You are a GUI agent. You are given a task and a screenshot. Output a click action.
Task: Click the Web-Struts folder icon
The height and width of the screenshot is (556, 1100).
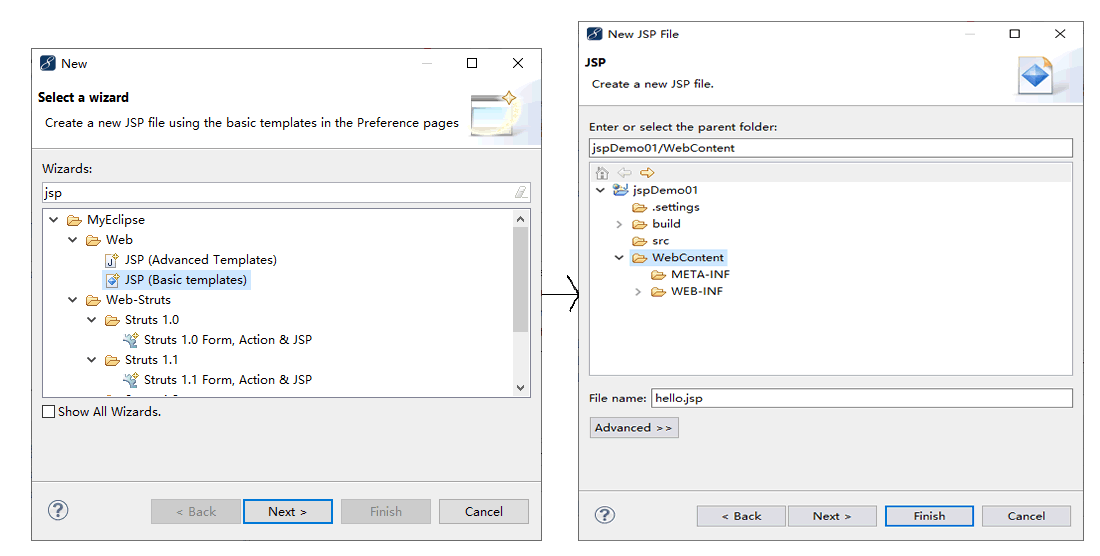point(93,300)
